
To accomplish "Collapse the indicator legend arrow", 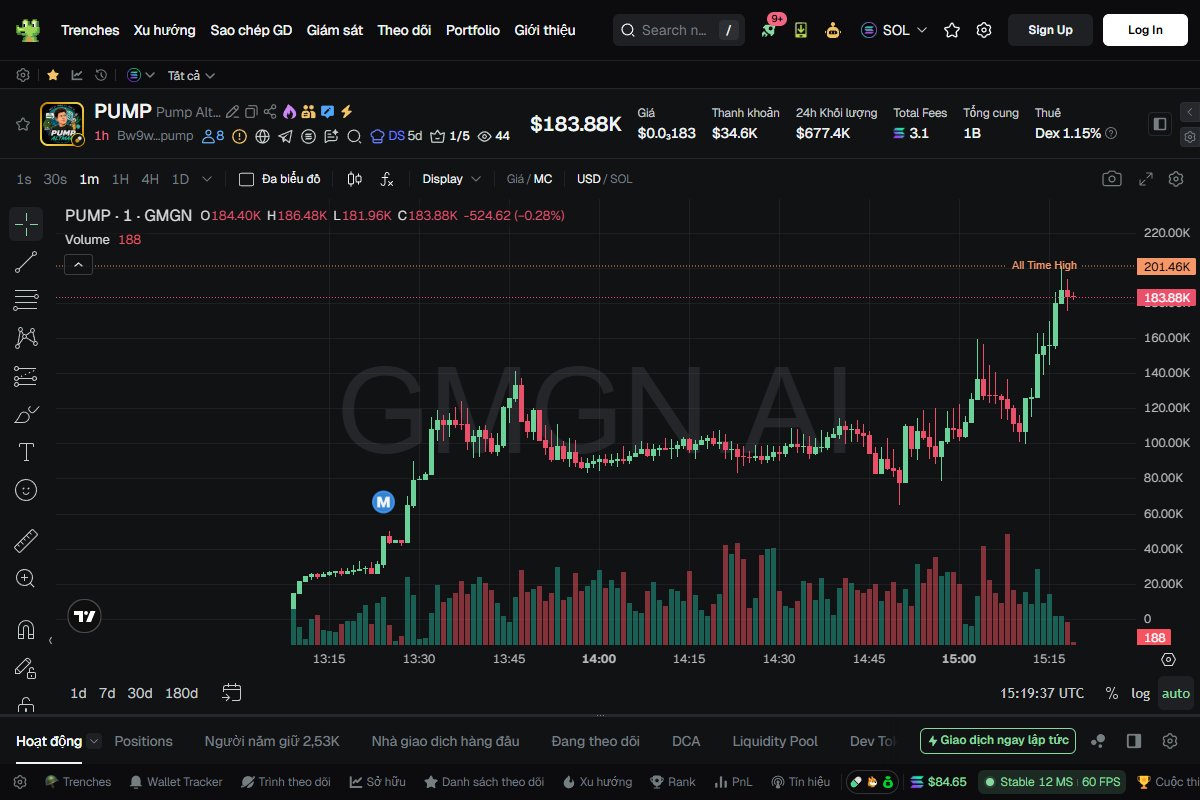I will 78,265.
